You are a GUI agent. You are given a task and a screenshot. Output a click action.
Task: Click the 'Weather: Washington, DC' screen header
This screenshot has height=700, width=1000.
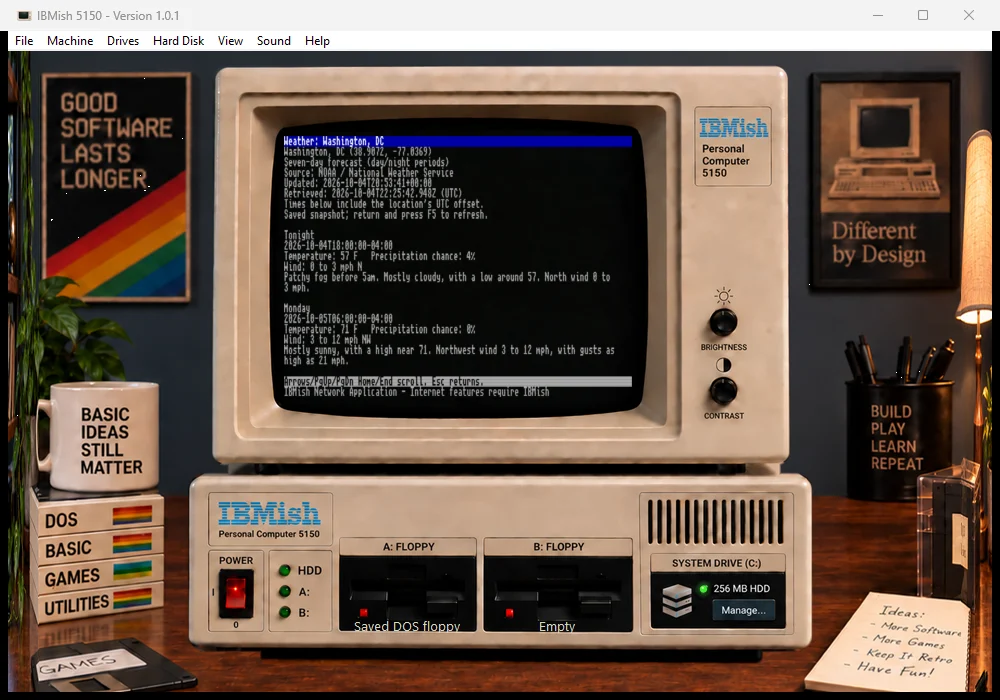point(458,141)
